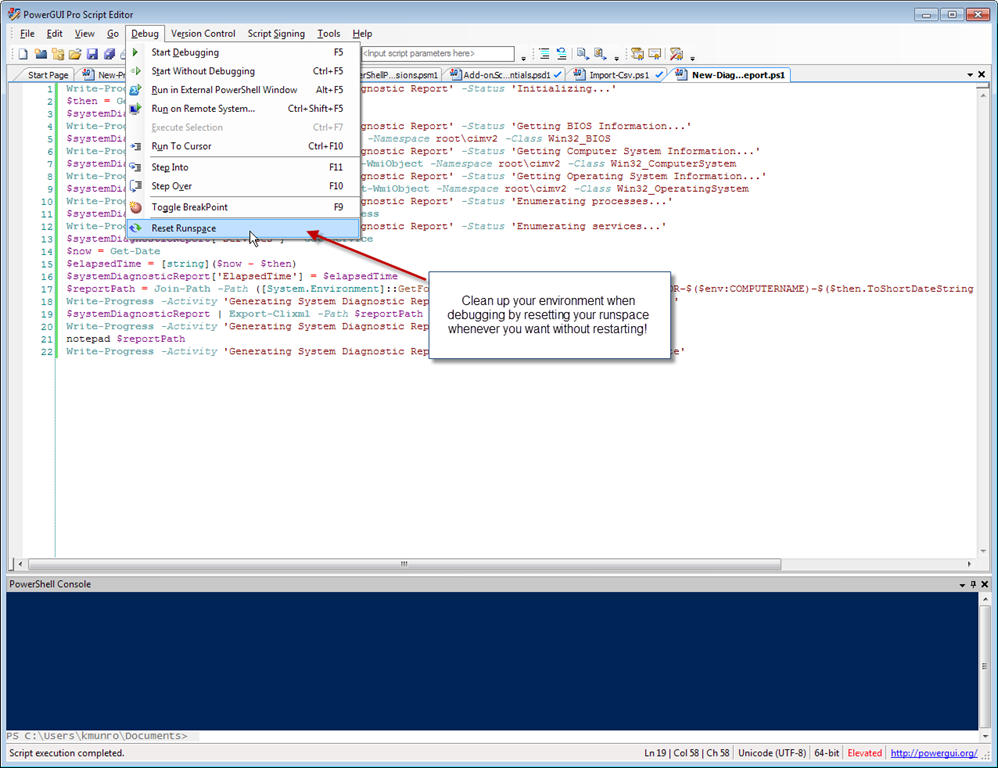Expand the document tab list dropdown arrow
Image resolution: width=998 pixels, height=768 pixels.
(x=969, y=75)
